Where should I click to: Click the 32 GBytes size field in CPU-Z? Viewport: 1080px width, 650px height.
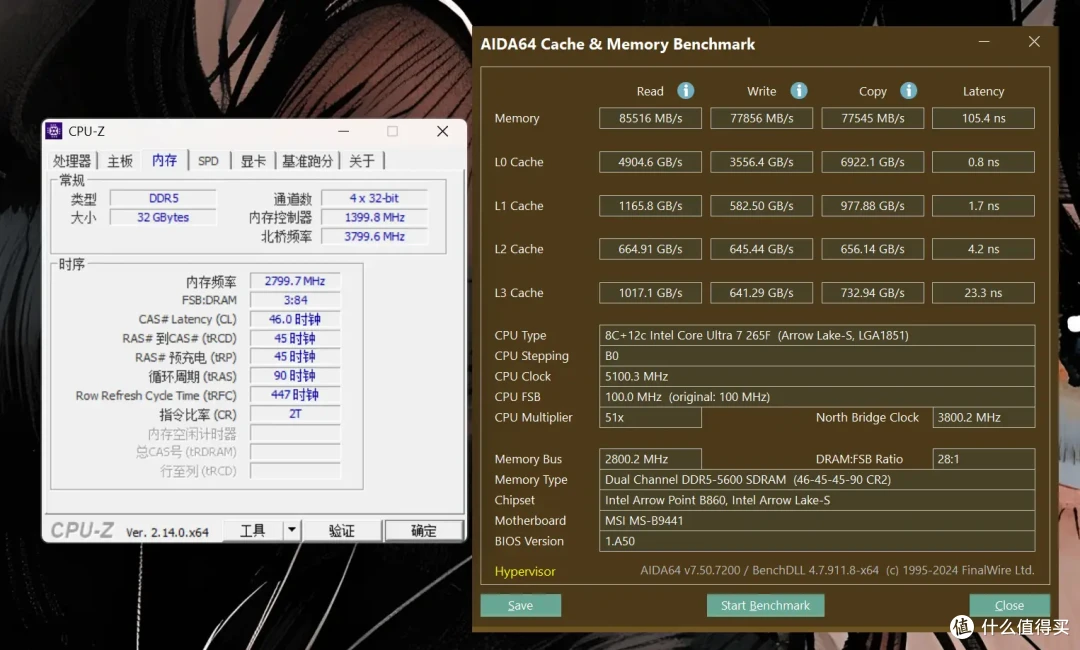pyautogui.click(x=163, y=218)
